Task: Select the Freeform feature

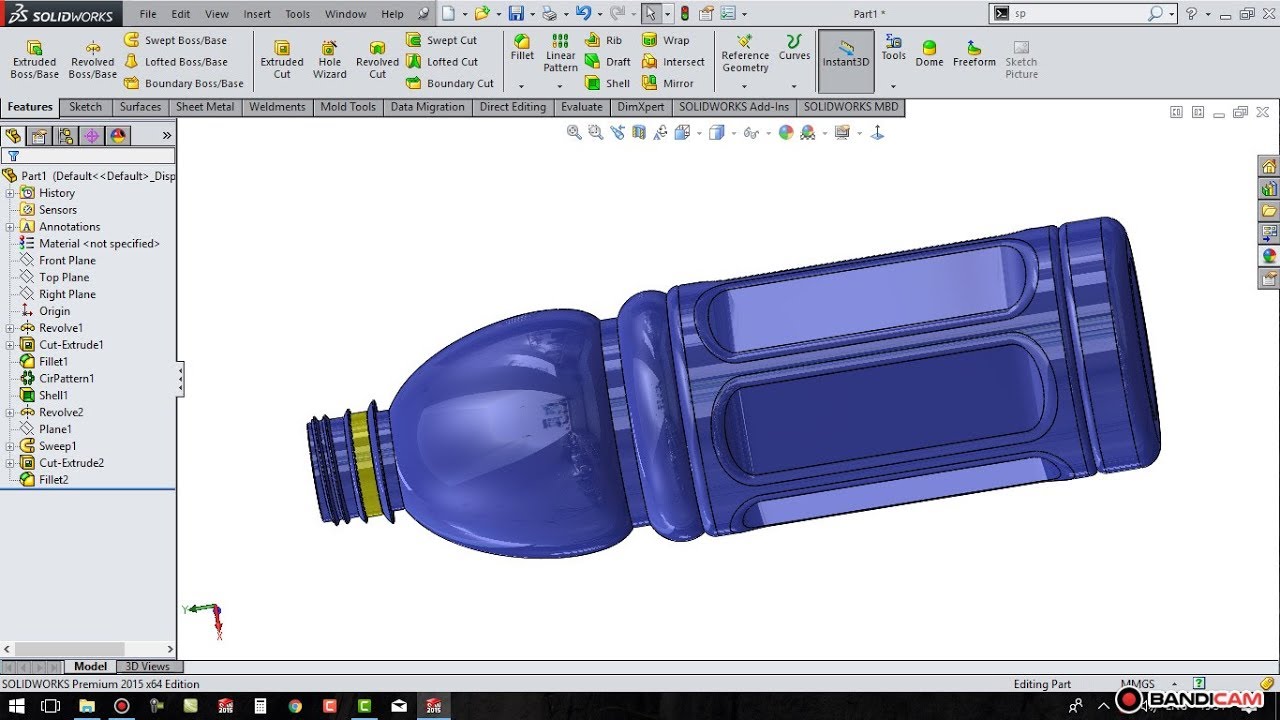Action: point(974,53)
